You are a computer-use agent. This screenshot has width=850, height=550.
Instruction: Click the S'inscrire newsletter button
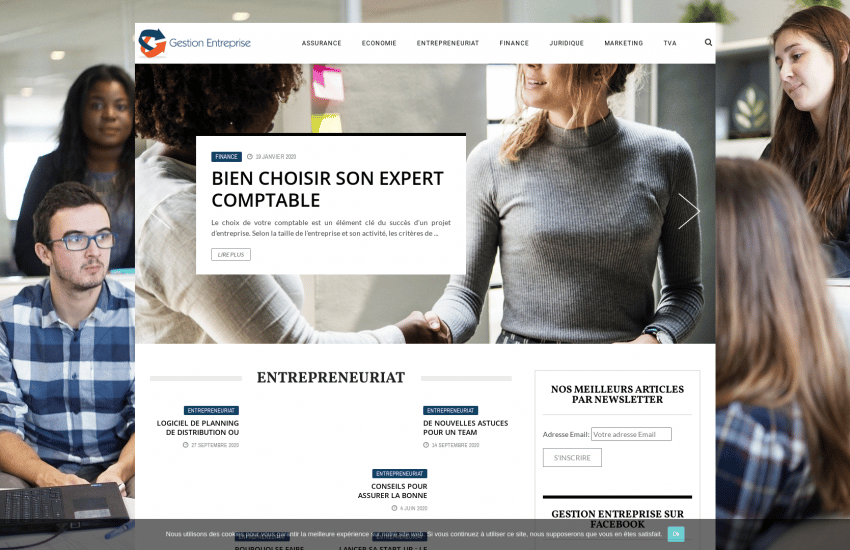click(x=572, y=457)
